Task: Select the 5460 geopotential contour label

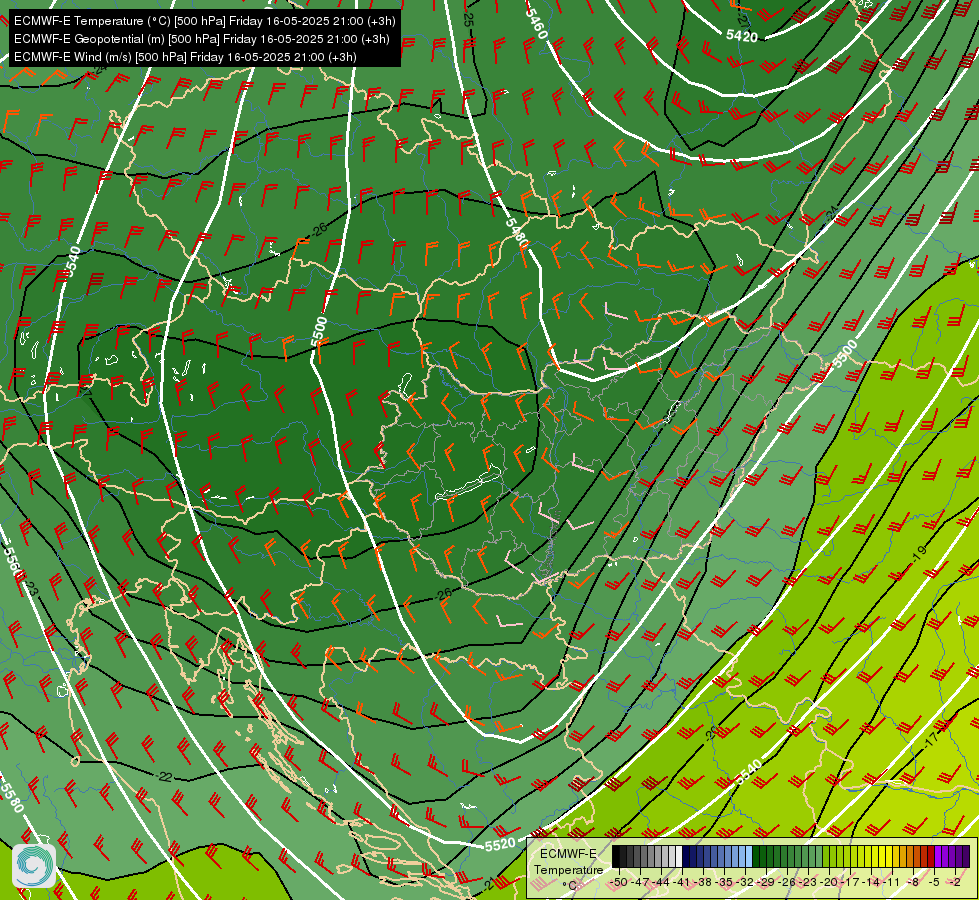Action: (x=537, y=24)
